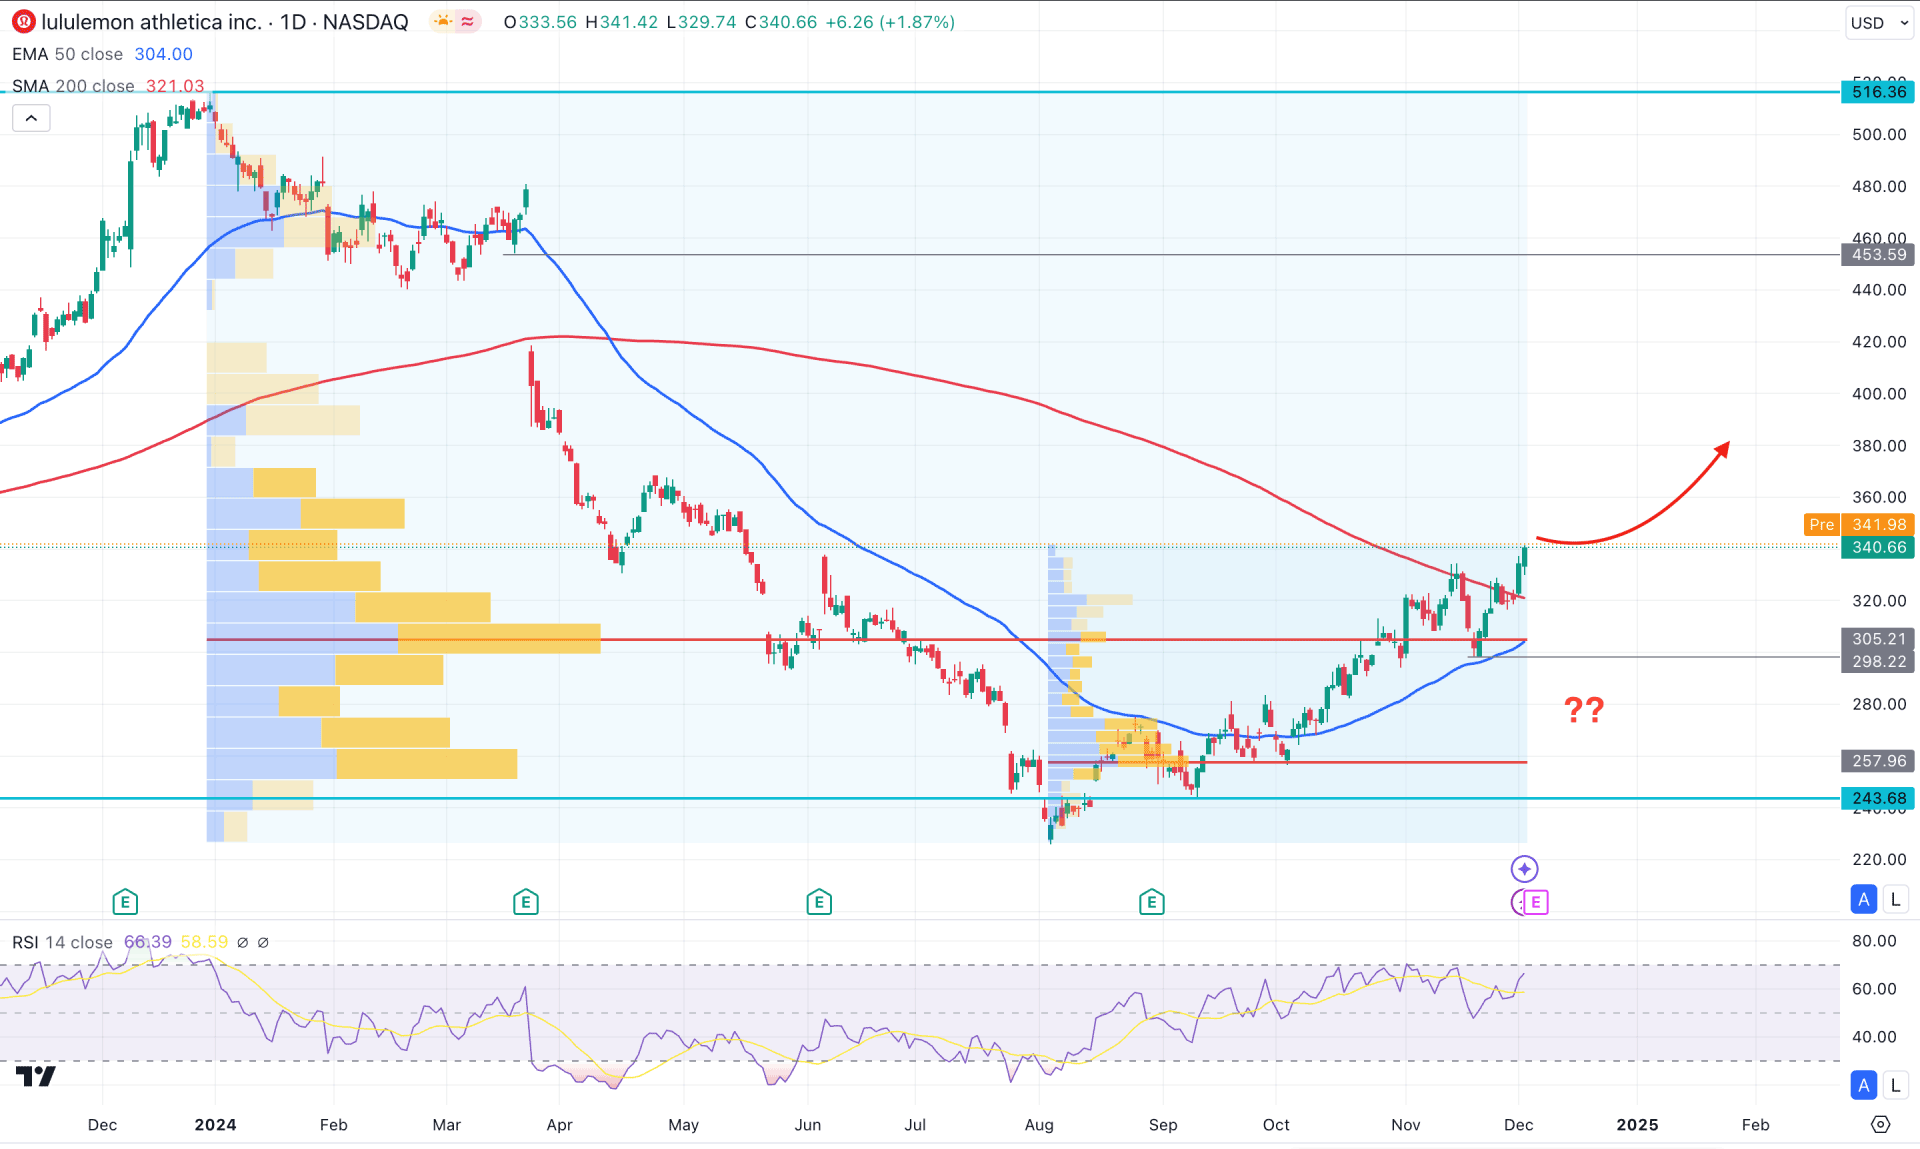Toggle auto scale on RSI pane
Viewport: 1920px width, 1149px height.
click(1864, 1085)
